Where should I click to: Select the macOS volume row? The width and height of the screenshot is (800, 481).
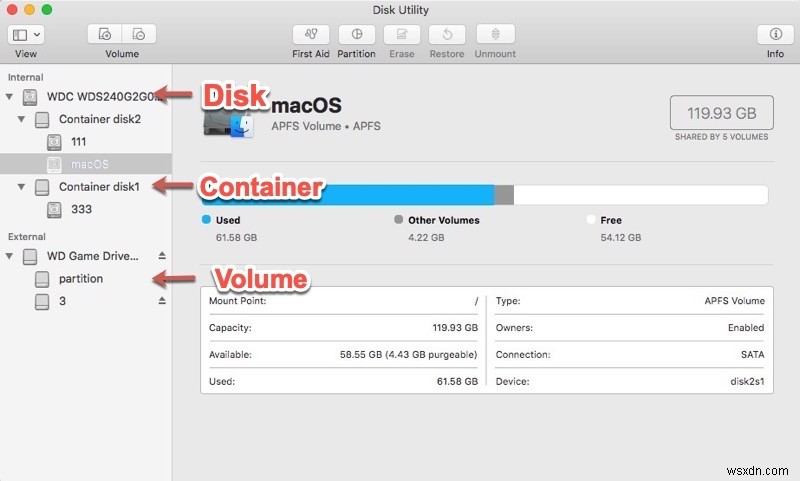pyautogui.click(x=86, y=164)
